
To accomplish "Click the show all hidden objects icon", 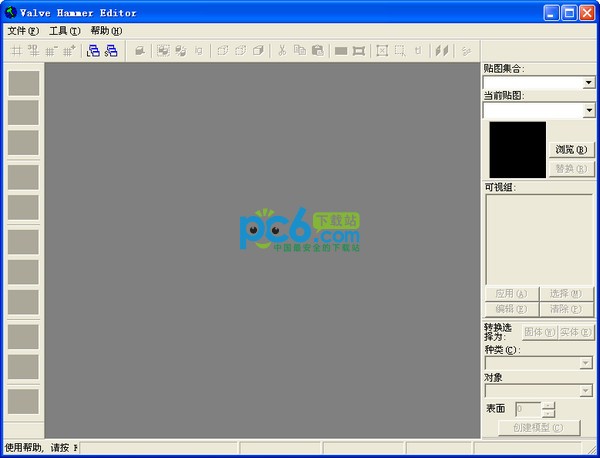I will [258, 51].
